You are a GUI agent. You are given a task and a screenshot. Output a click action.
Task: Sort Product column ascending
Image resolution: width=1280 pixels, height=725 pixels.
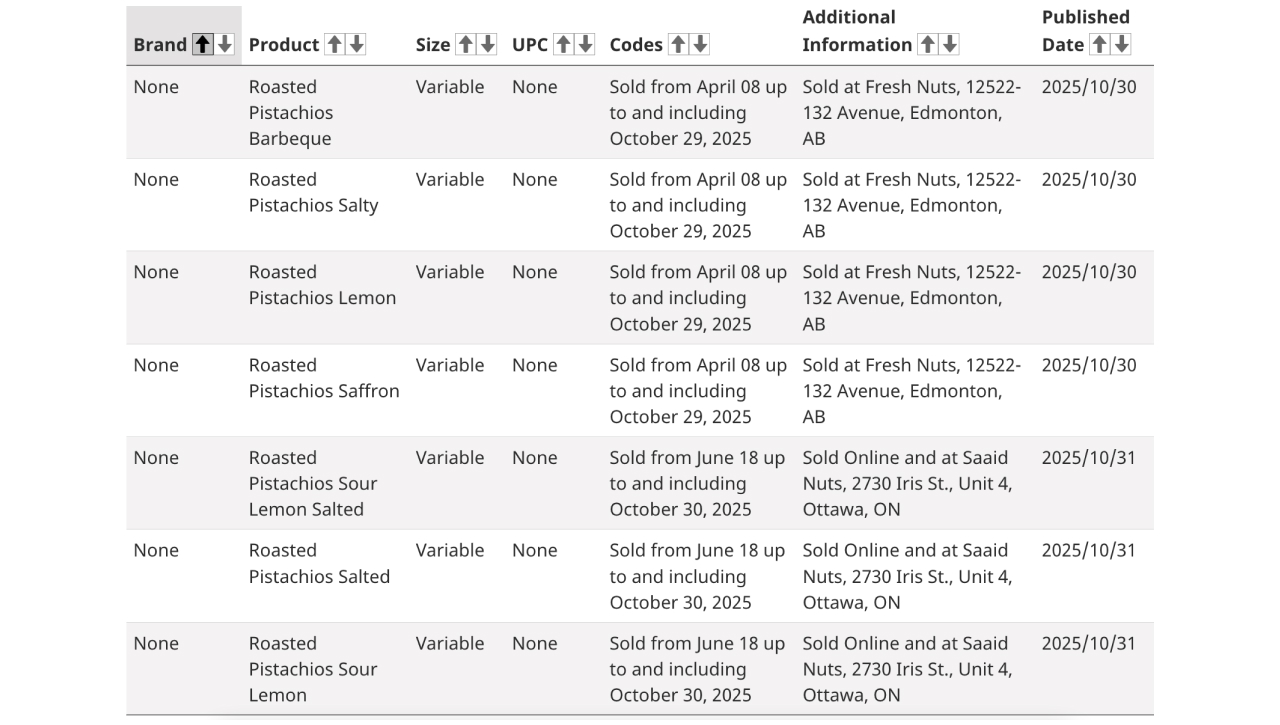(x=335, y=44)
